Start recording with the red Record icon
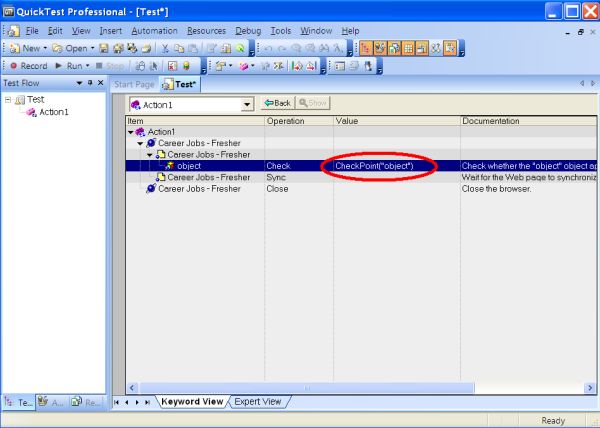The height and width of the screenshot is (428, 600). [14, 66]
